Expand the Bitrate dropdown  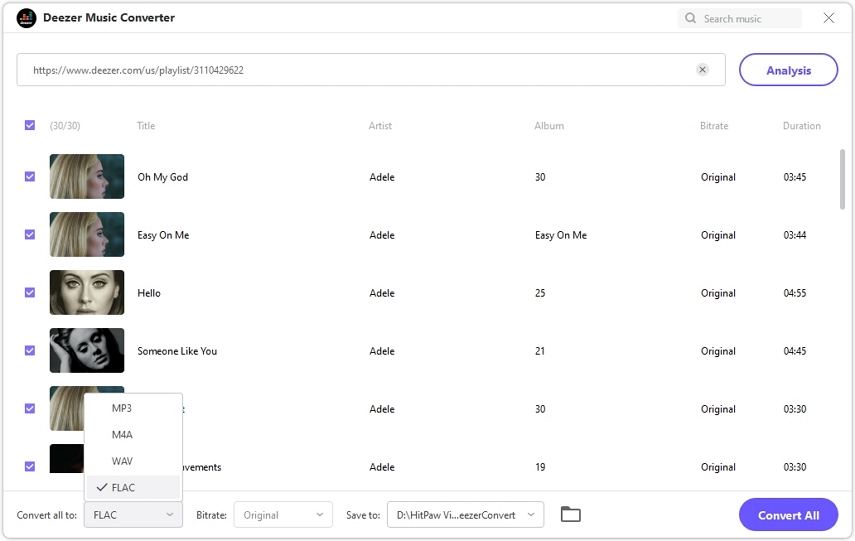tap(282, 515)
